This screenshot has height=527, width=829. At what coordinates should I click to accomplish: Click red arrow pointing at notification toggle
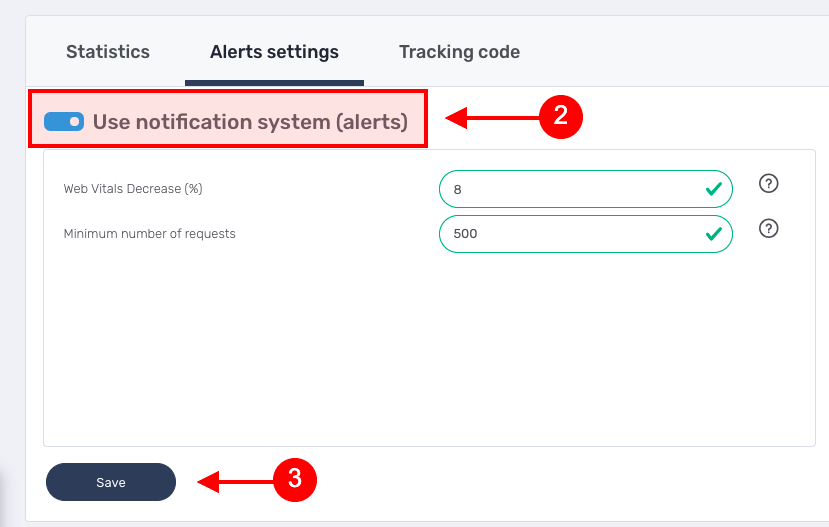[490, 118]
